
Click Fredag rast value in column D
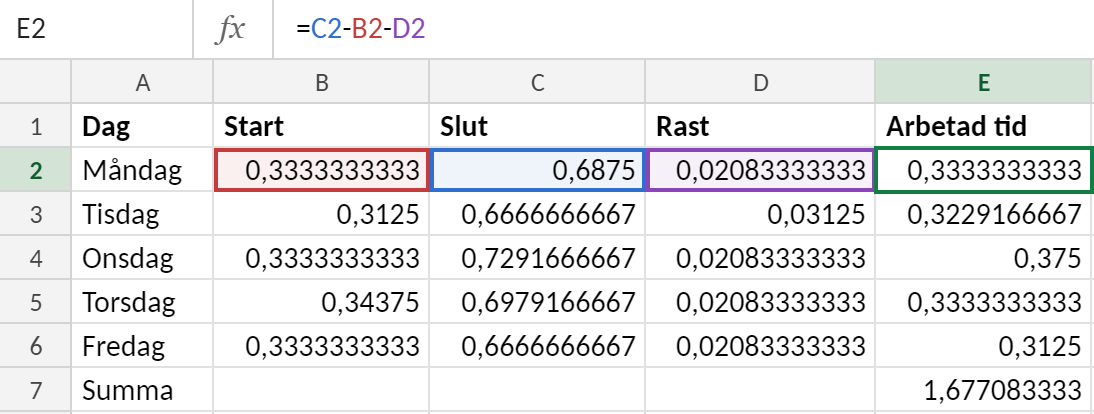[x=760, y=346]
